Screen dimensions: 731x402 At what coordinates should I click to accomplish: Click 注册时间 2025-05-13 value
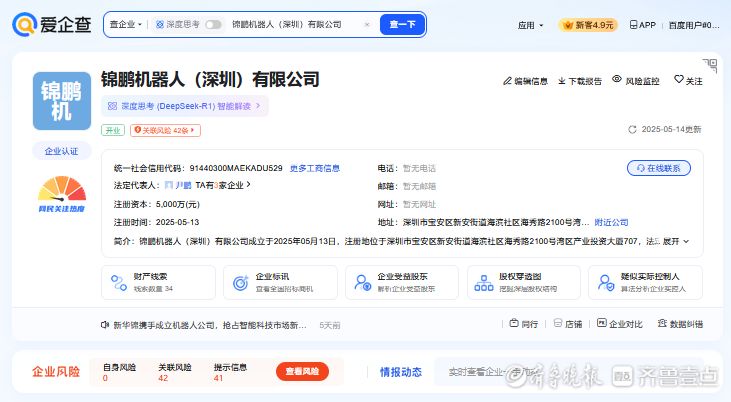(x=177, y=222)
